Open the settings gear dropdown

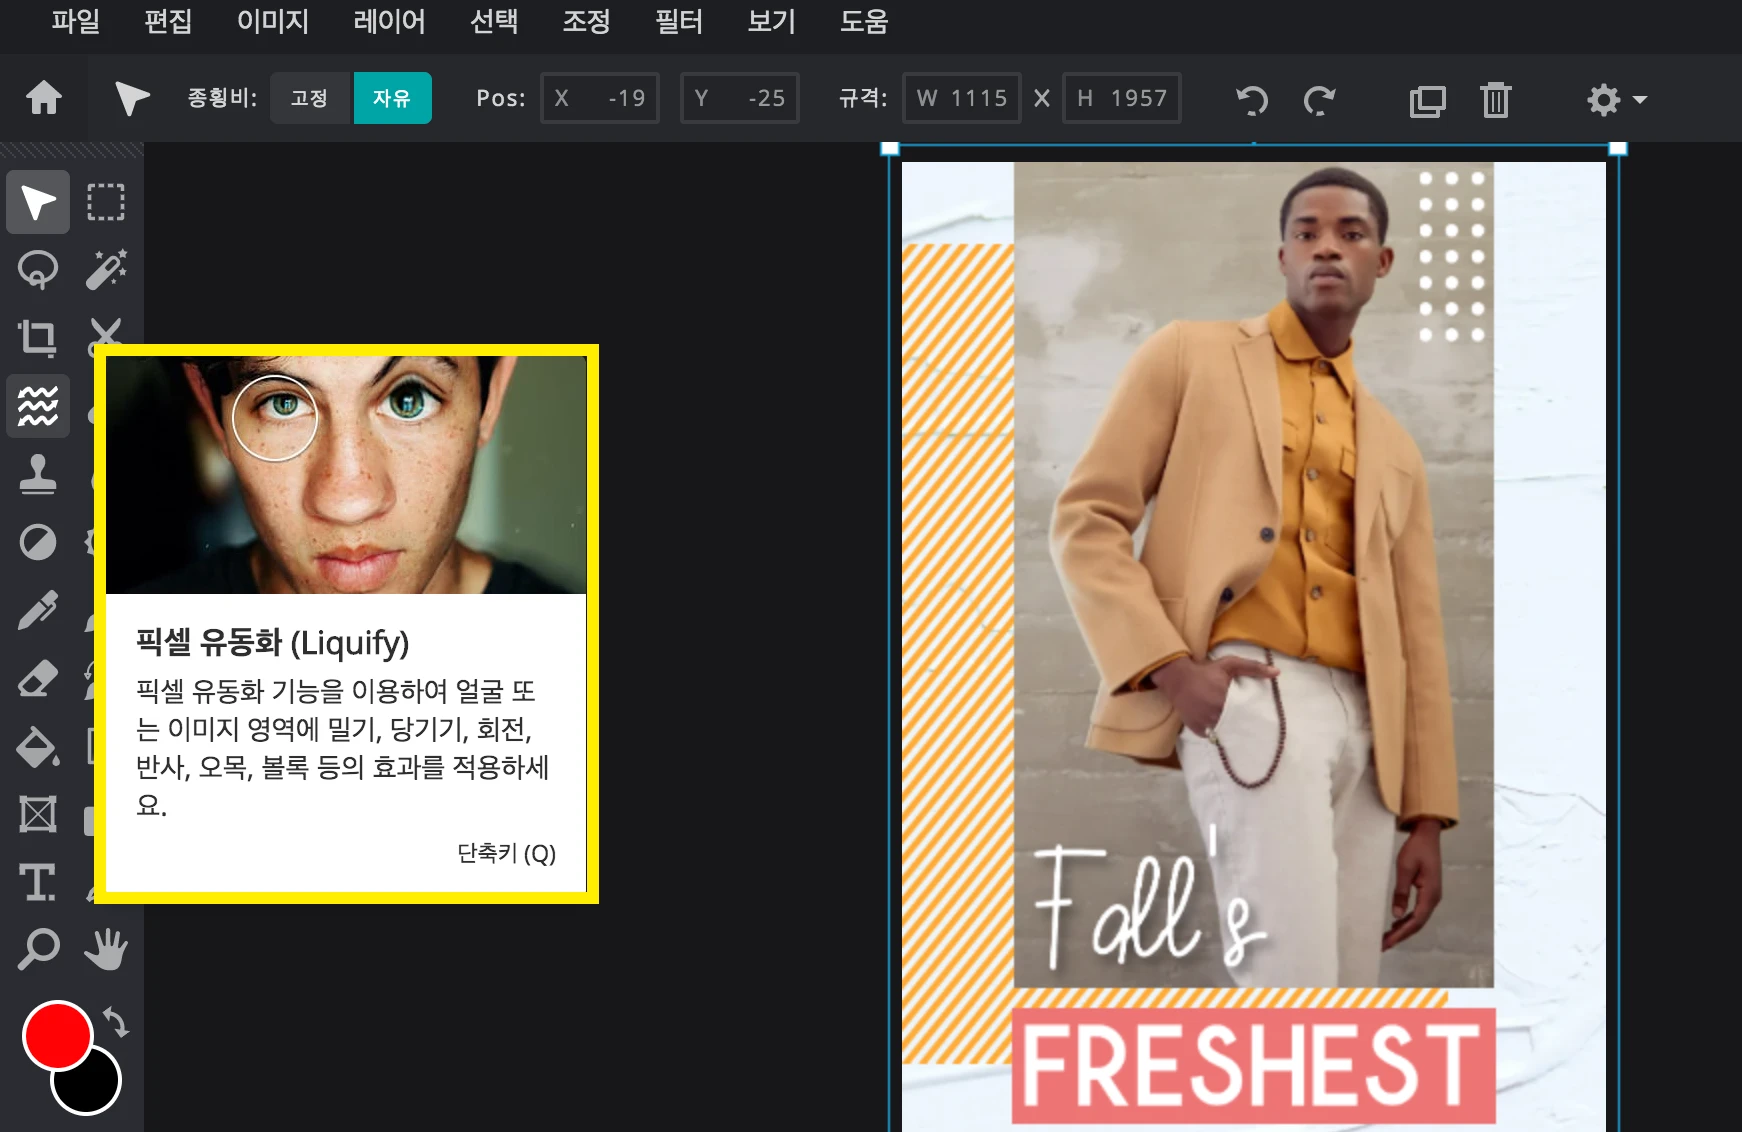[1616, 99]
